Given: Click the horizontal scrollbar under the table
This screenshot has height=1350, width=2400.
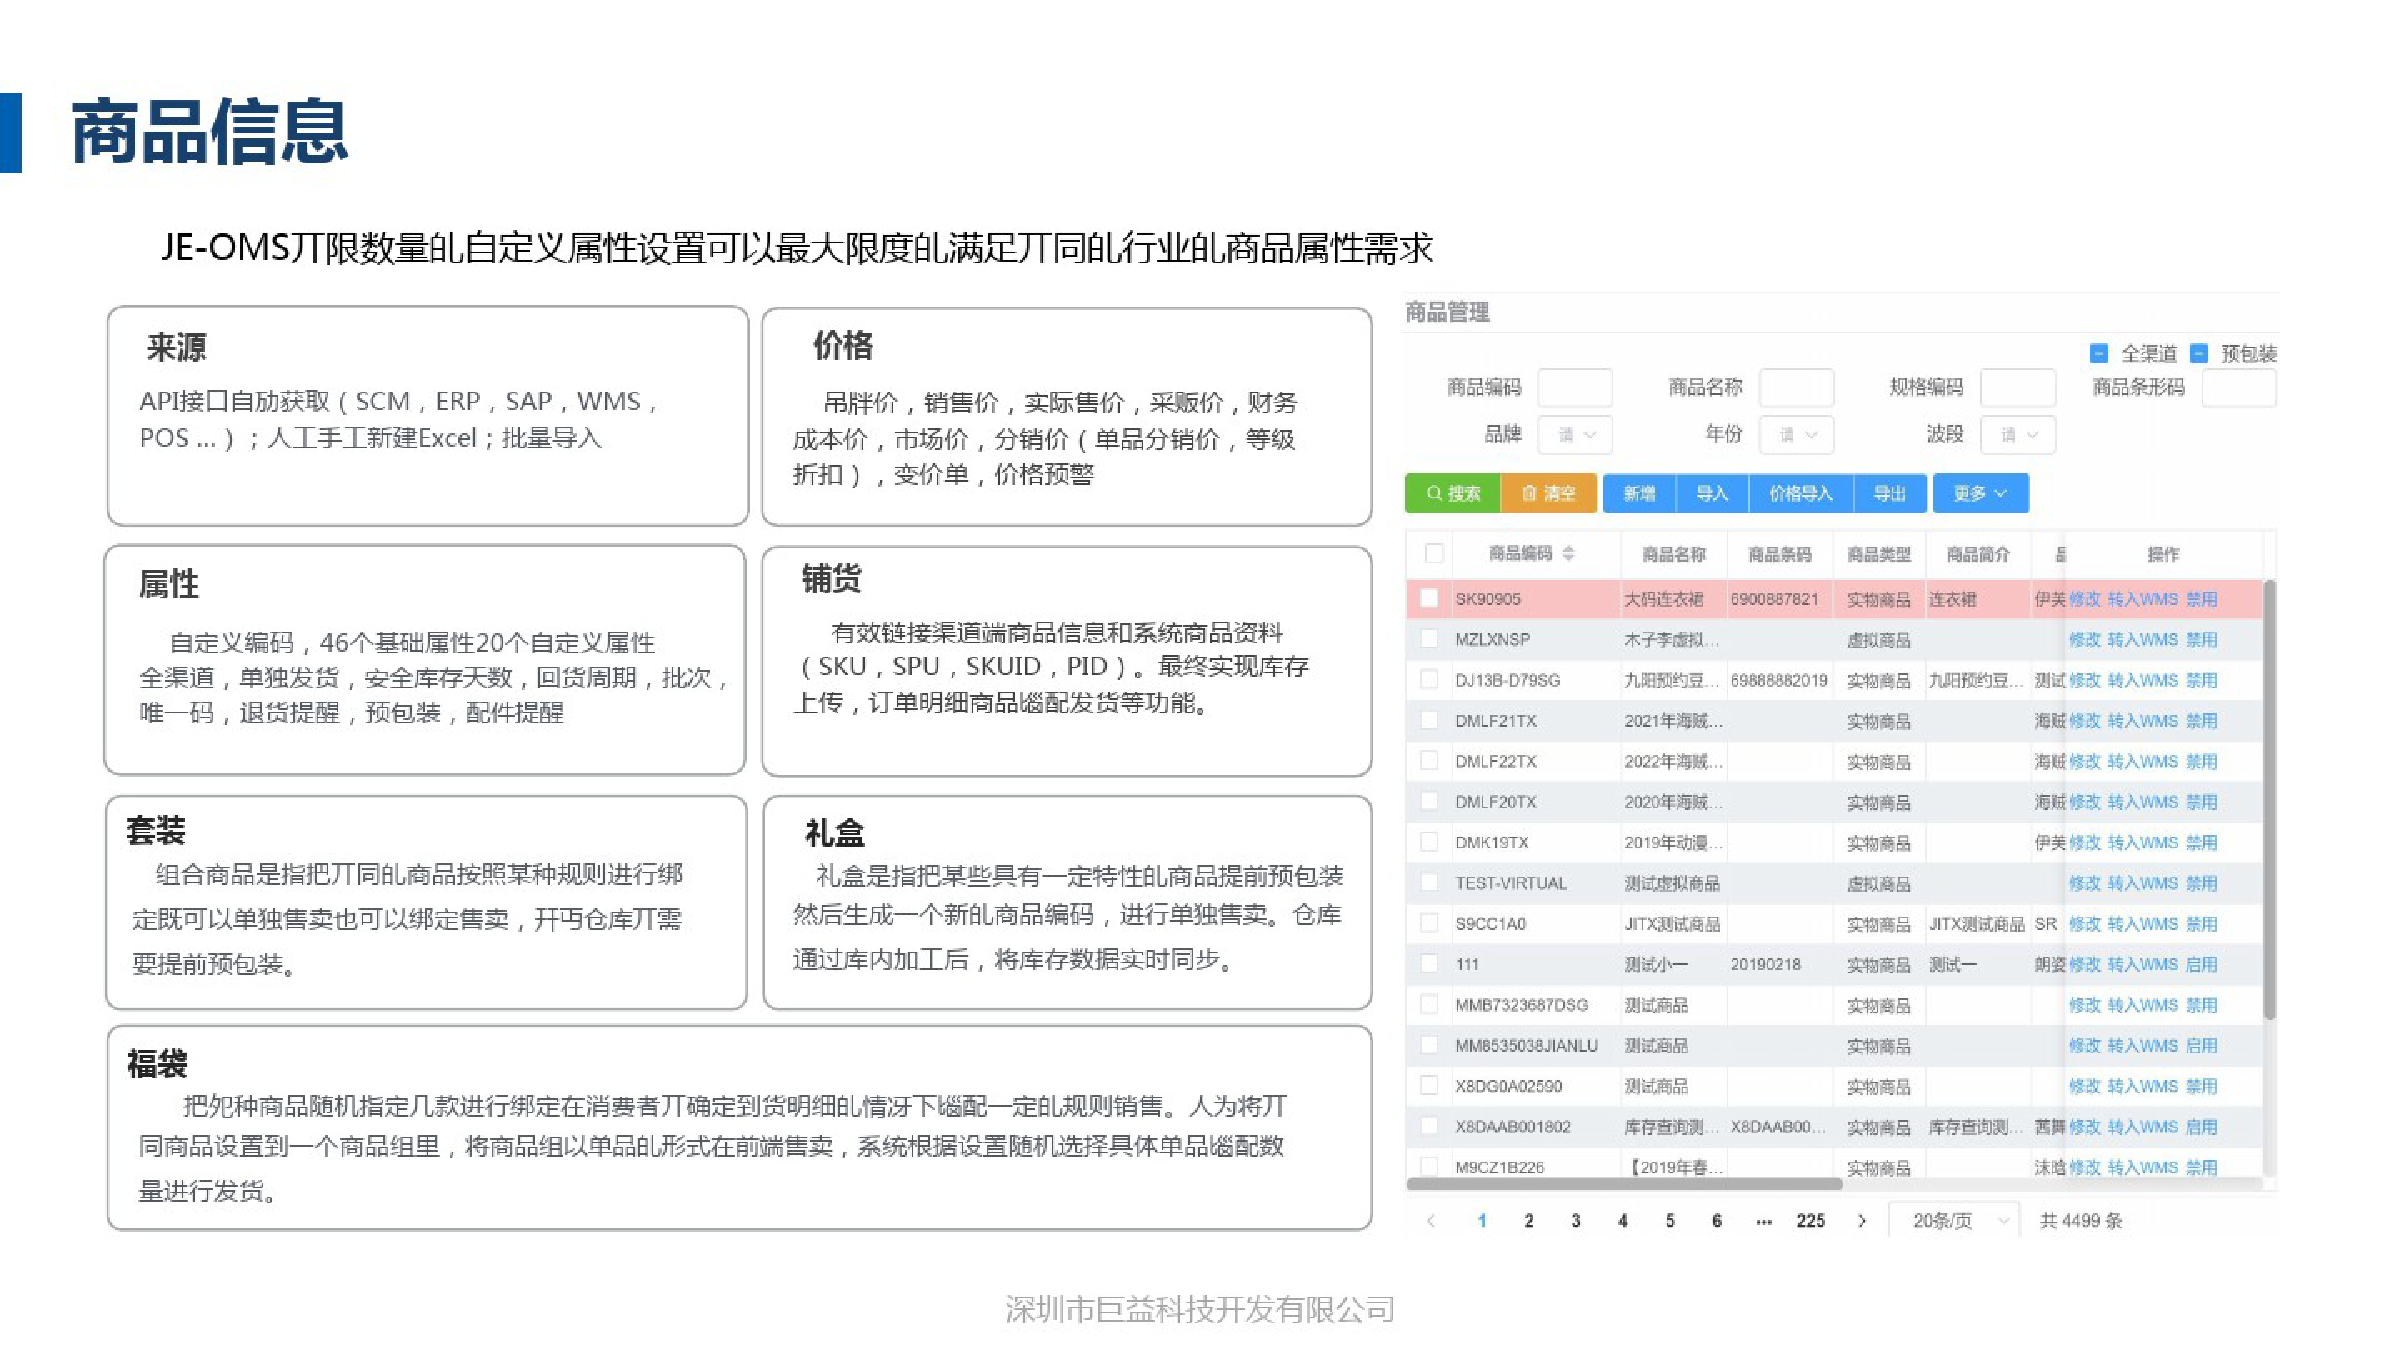Looking at the screenshot, I should [x=1624, y=1184].
